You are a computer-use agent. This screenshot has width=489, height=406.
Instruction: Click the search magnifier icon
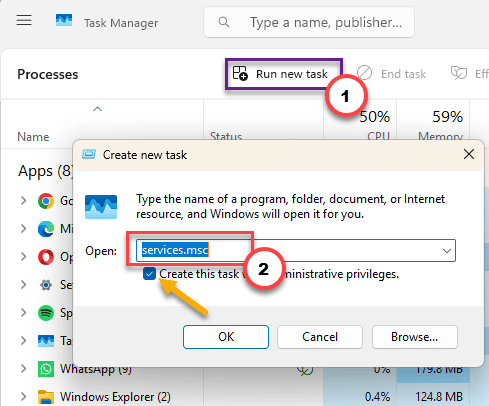point(224,22)
